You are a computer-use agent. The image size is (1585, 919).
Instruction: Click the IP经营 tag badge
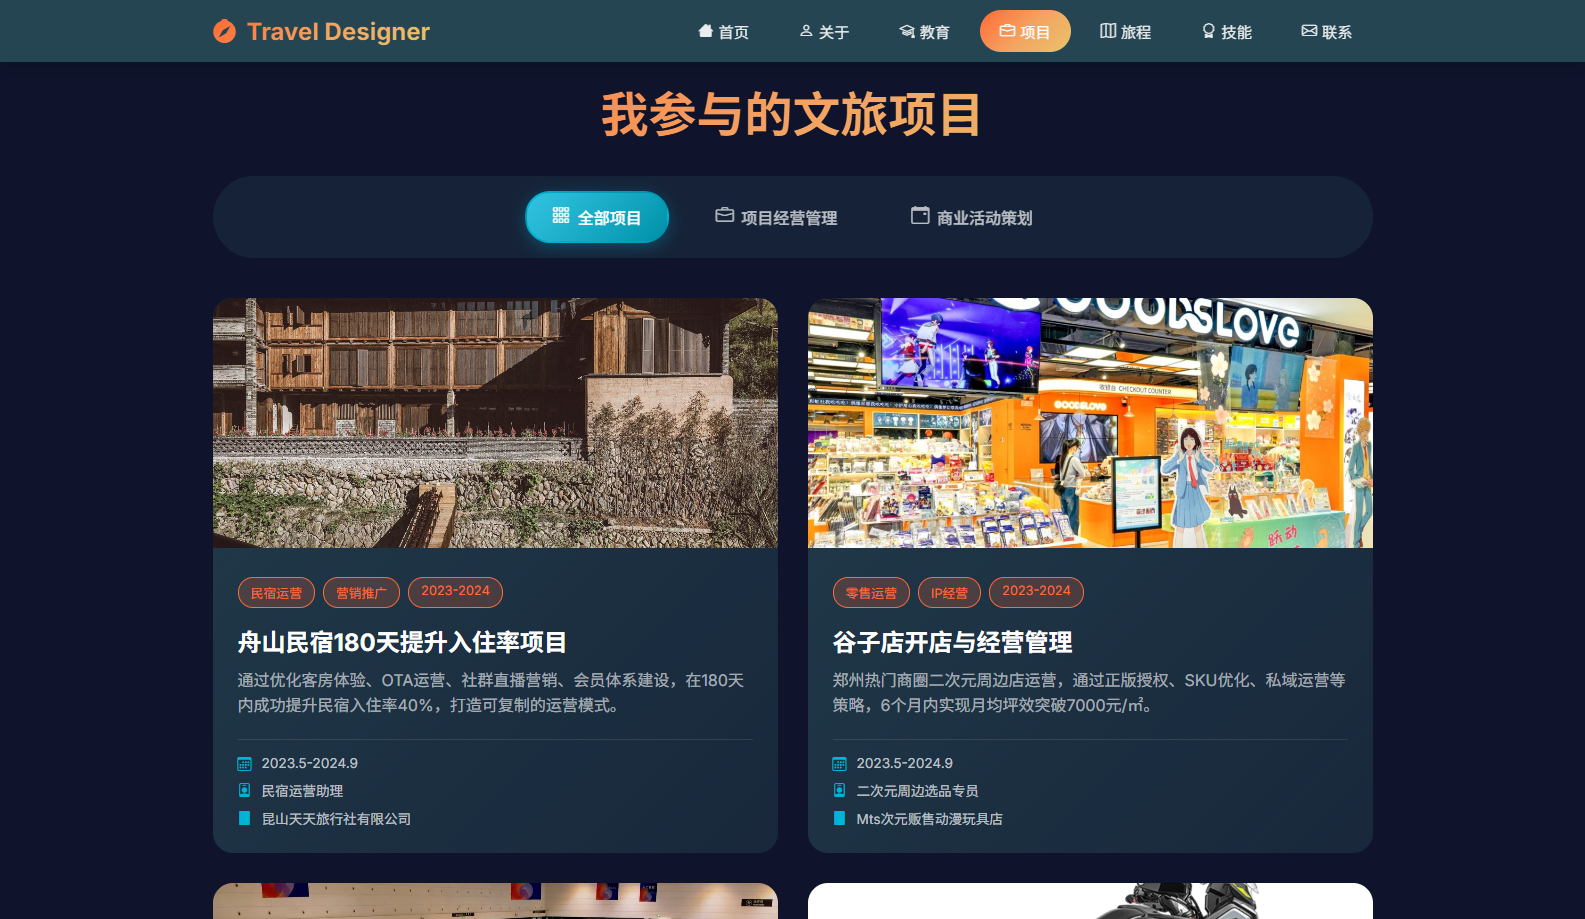pos(949,593)
